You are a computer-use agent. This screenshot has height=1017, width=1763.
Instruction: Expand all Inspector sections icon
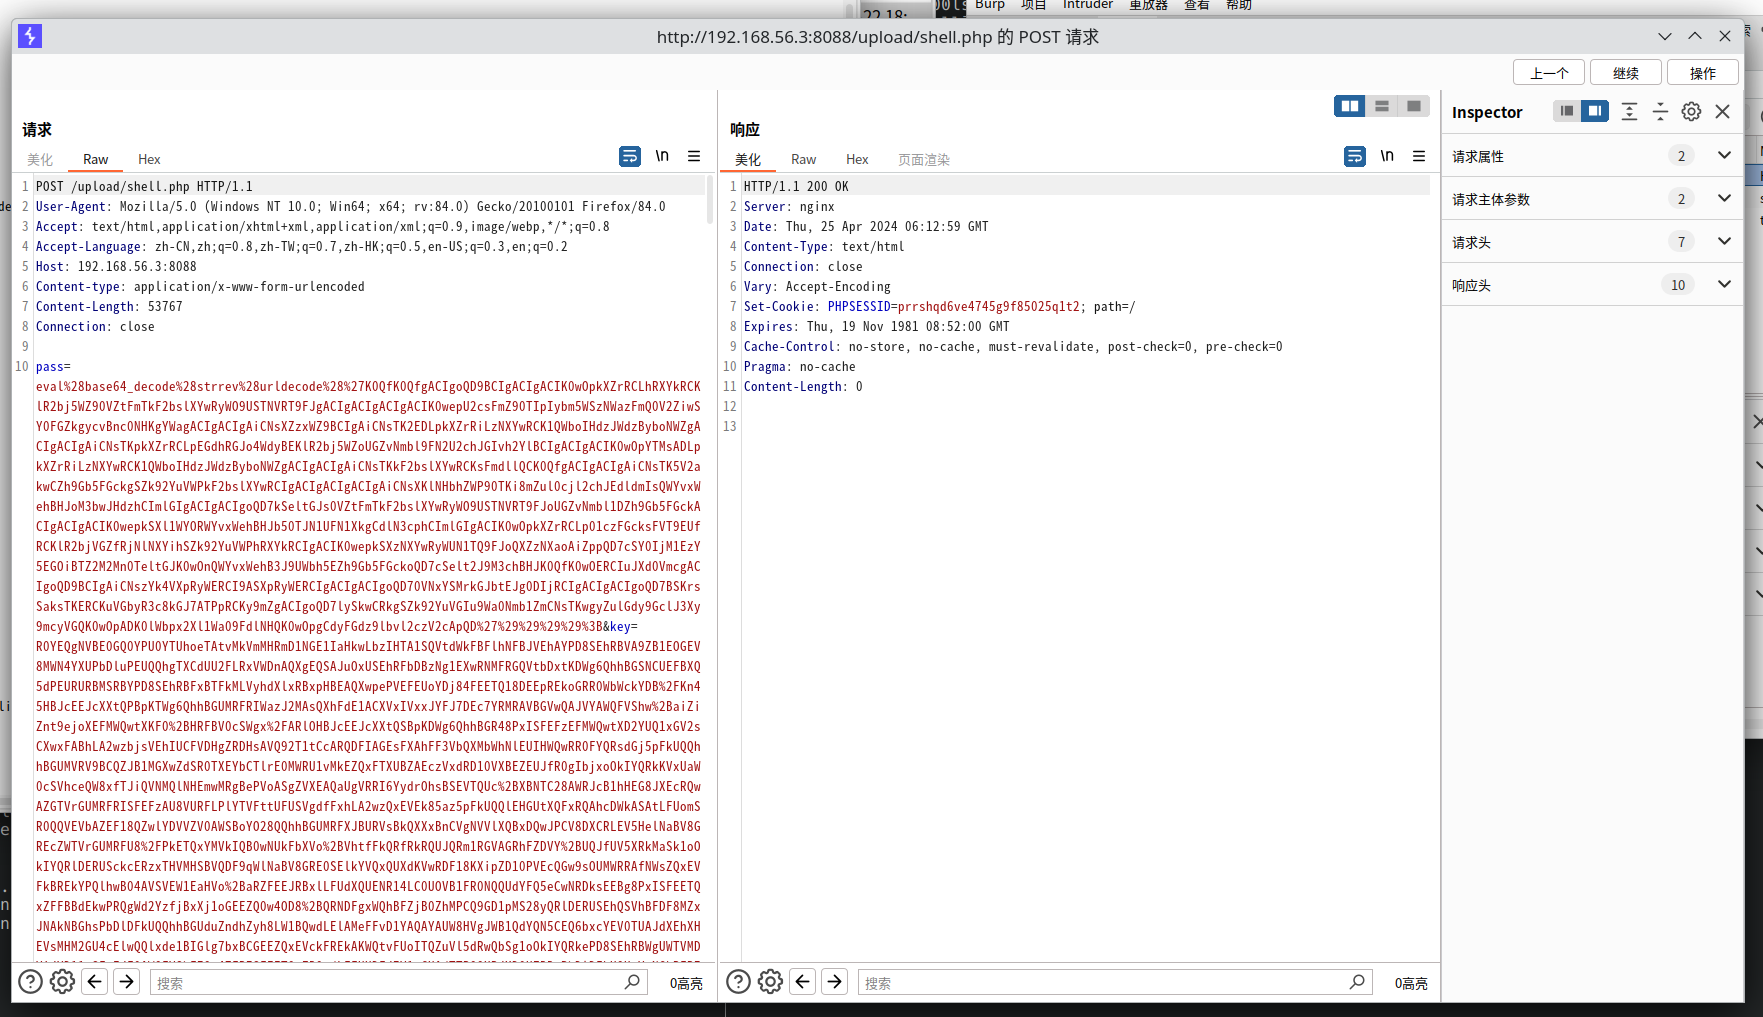coord(1629,111)
